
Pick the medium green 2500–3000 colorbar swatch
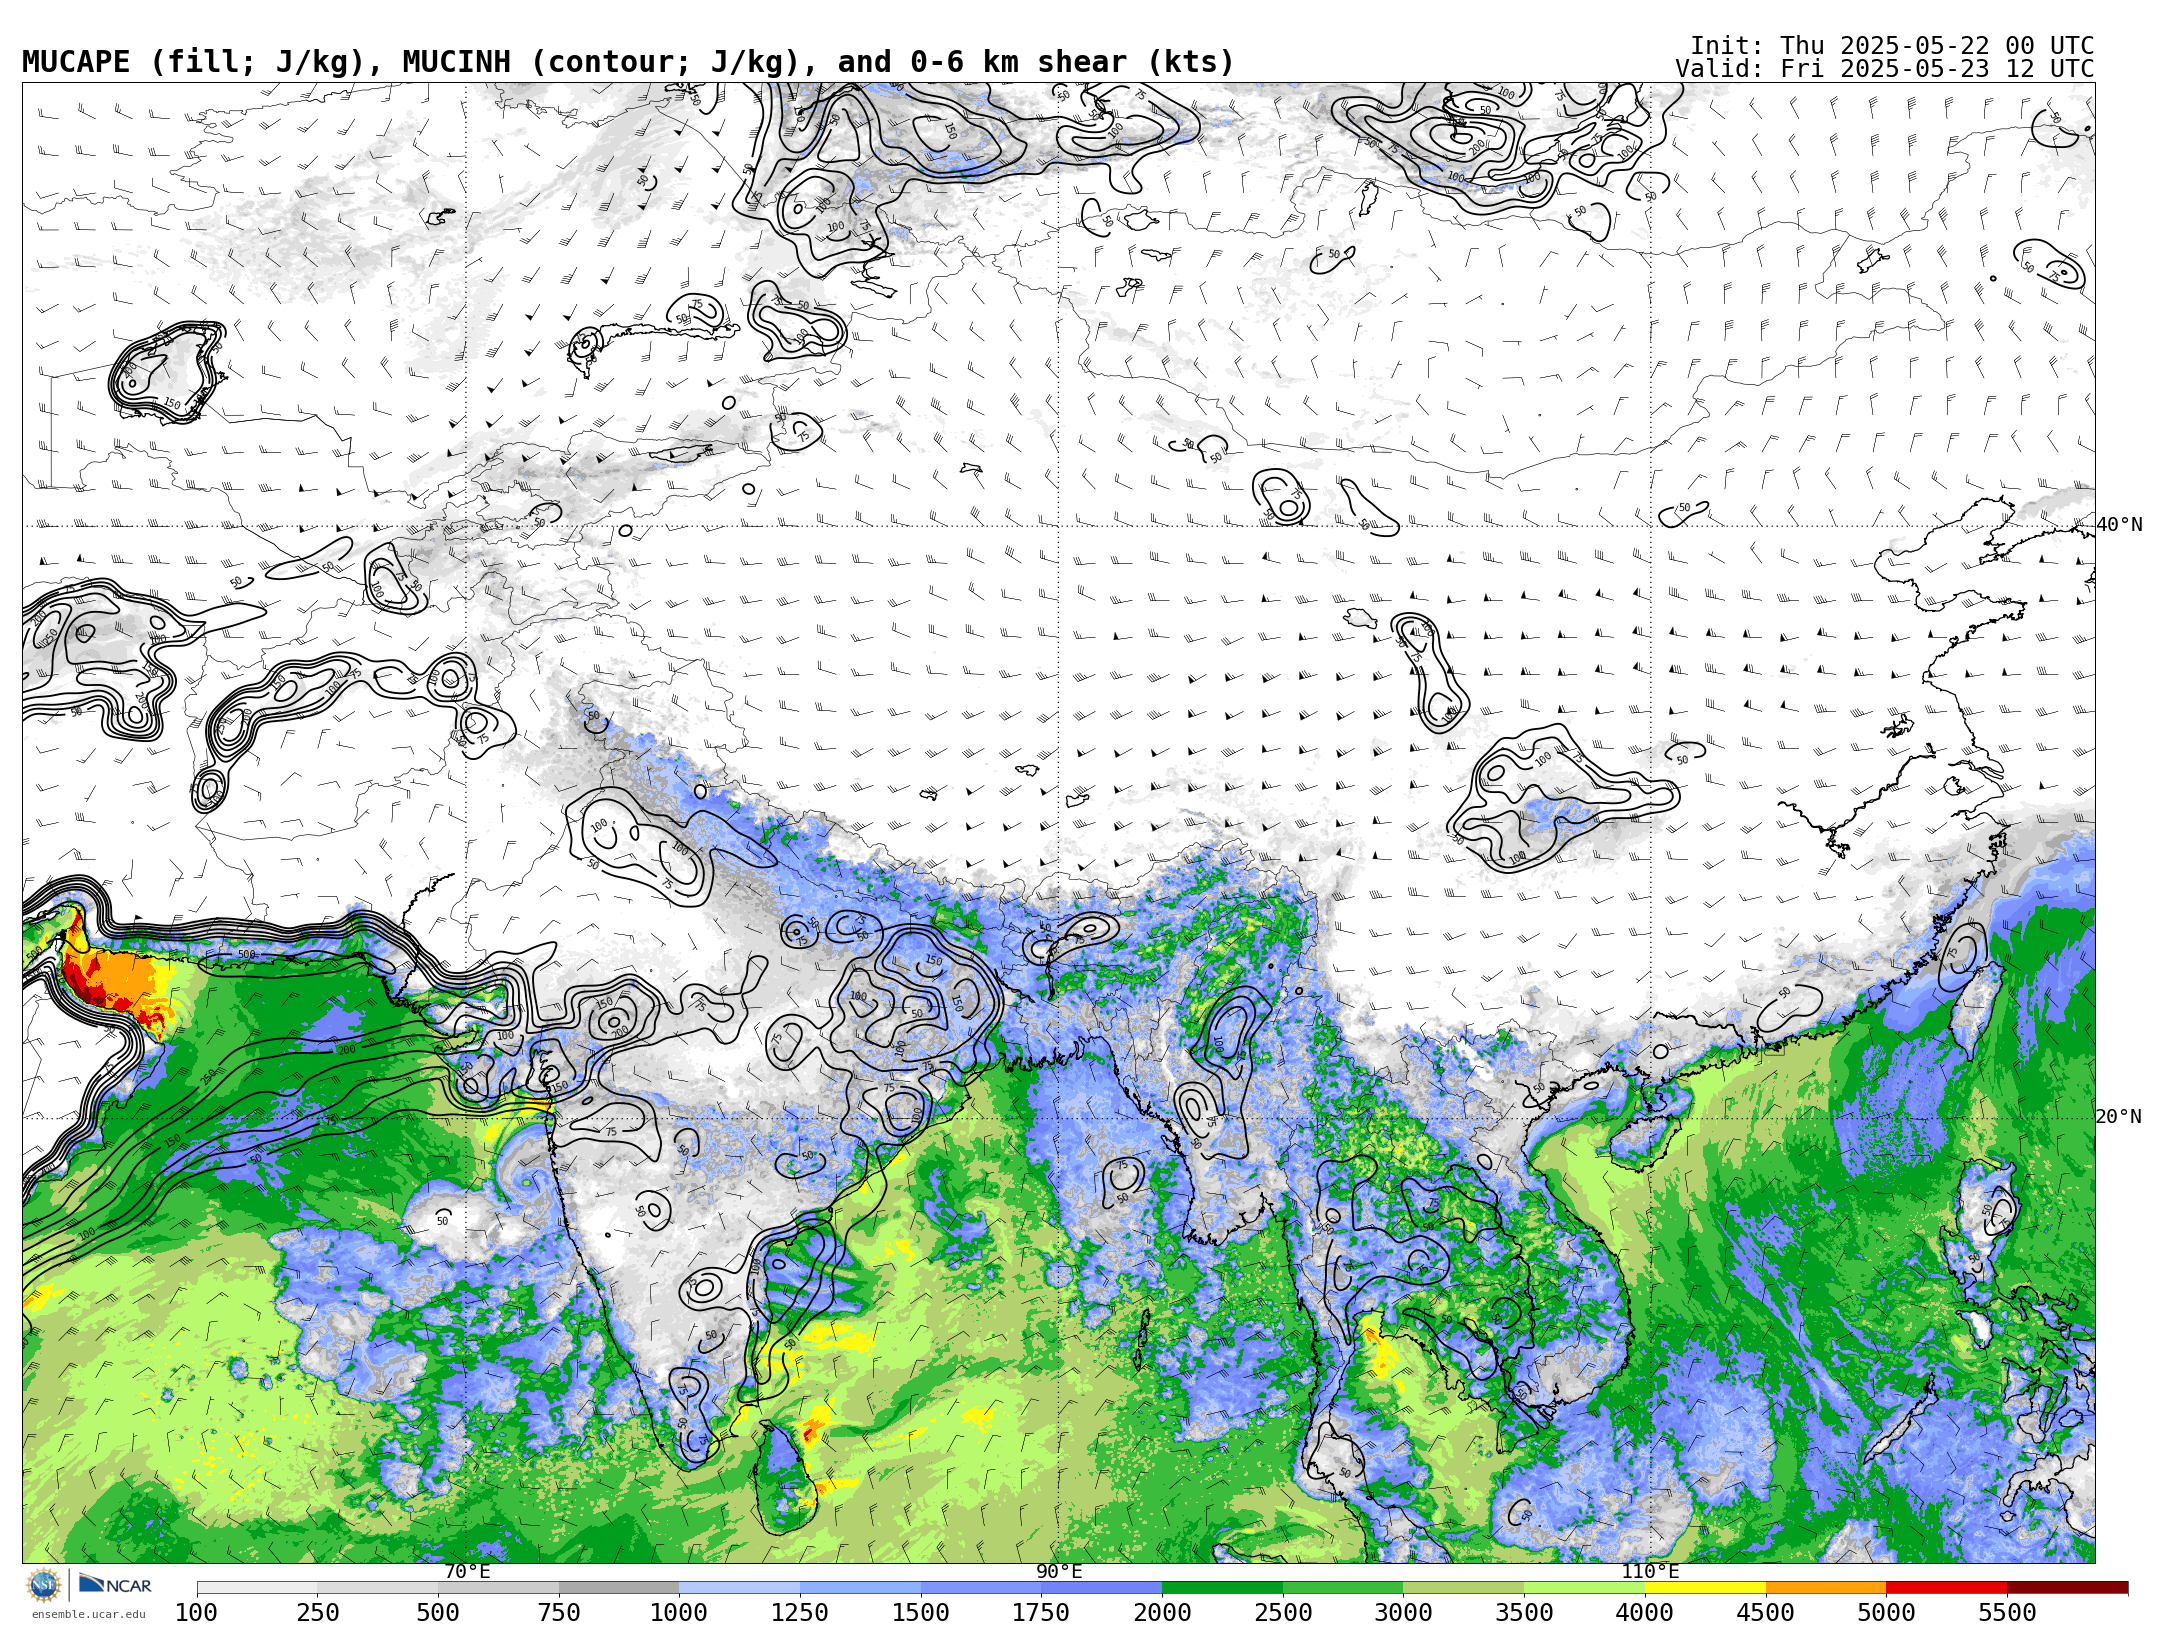coord(1343,1588)
